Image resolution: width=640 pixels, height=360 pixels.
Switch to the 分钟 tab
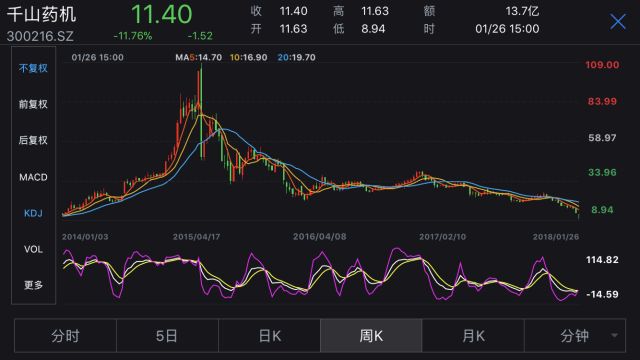575,336
